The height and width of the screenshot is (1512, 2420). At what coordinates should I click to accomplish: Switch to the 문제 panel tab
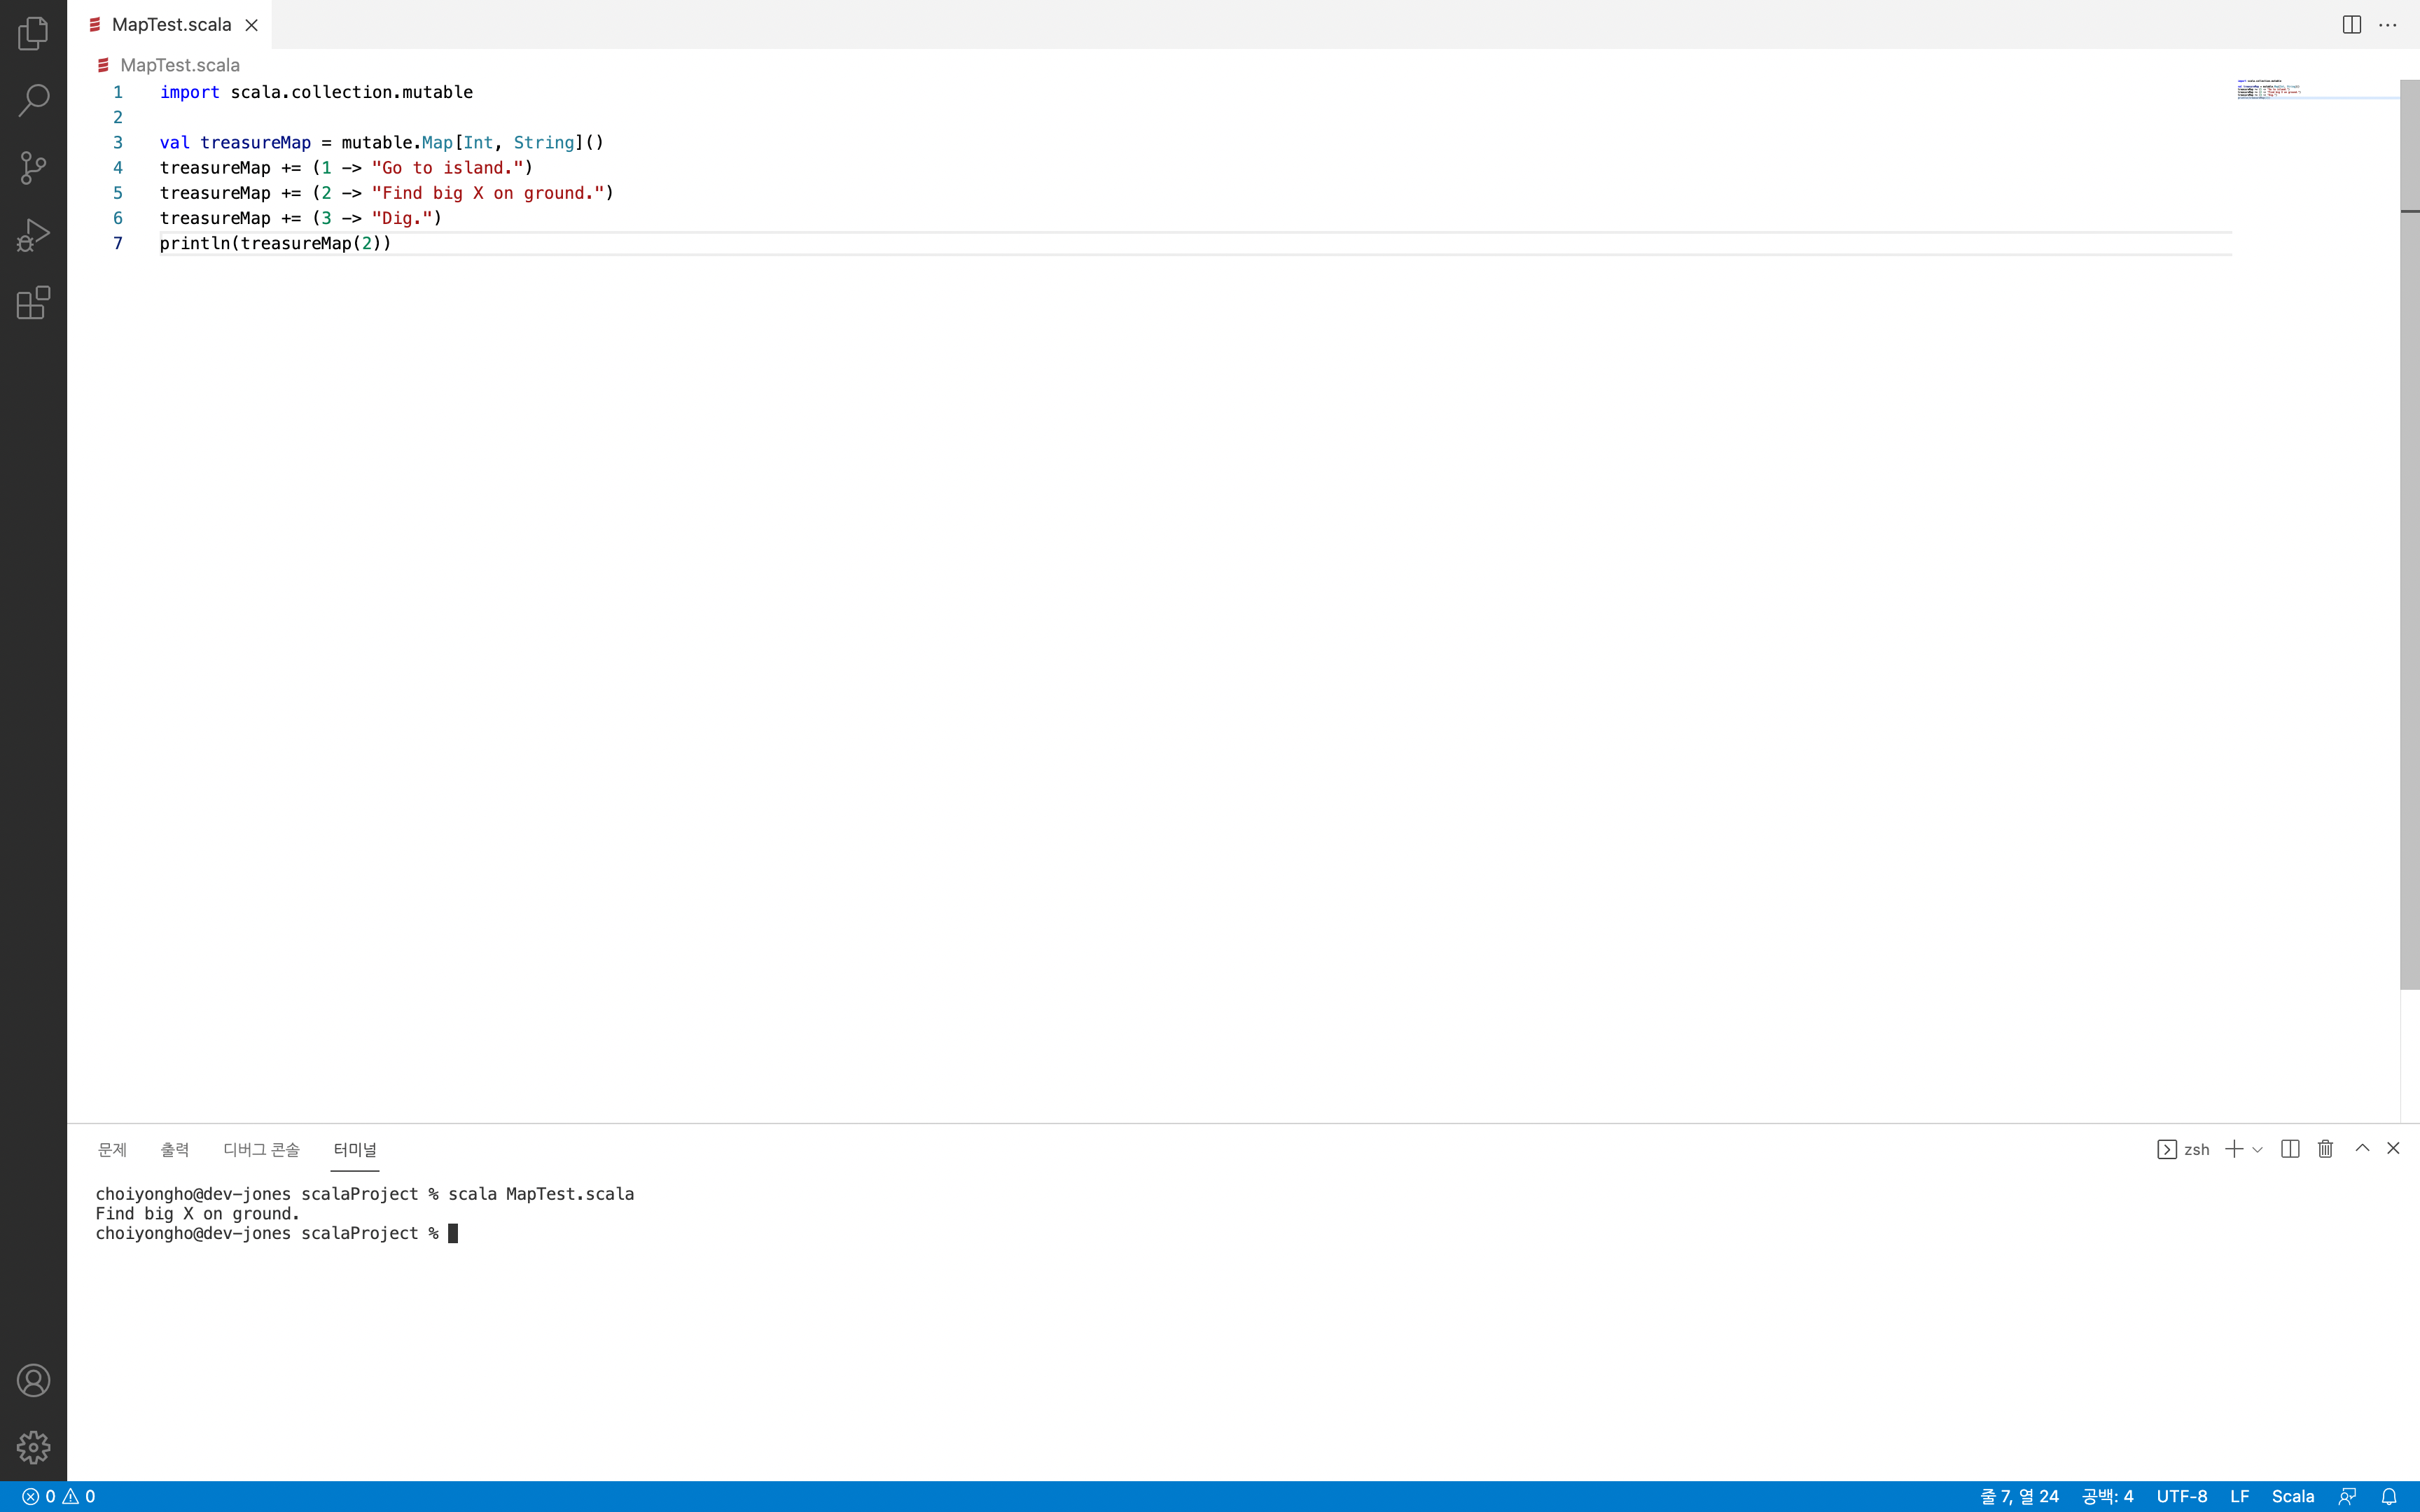112,1149
